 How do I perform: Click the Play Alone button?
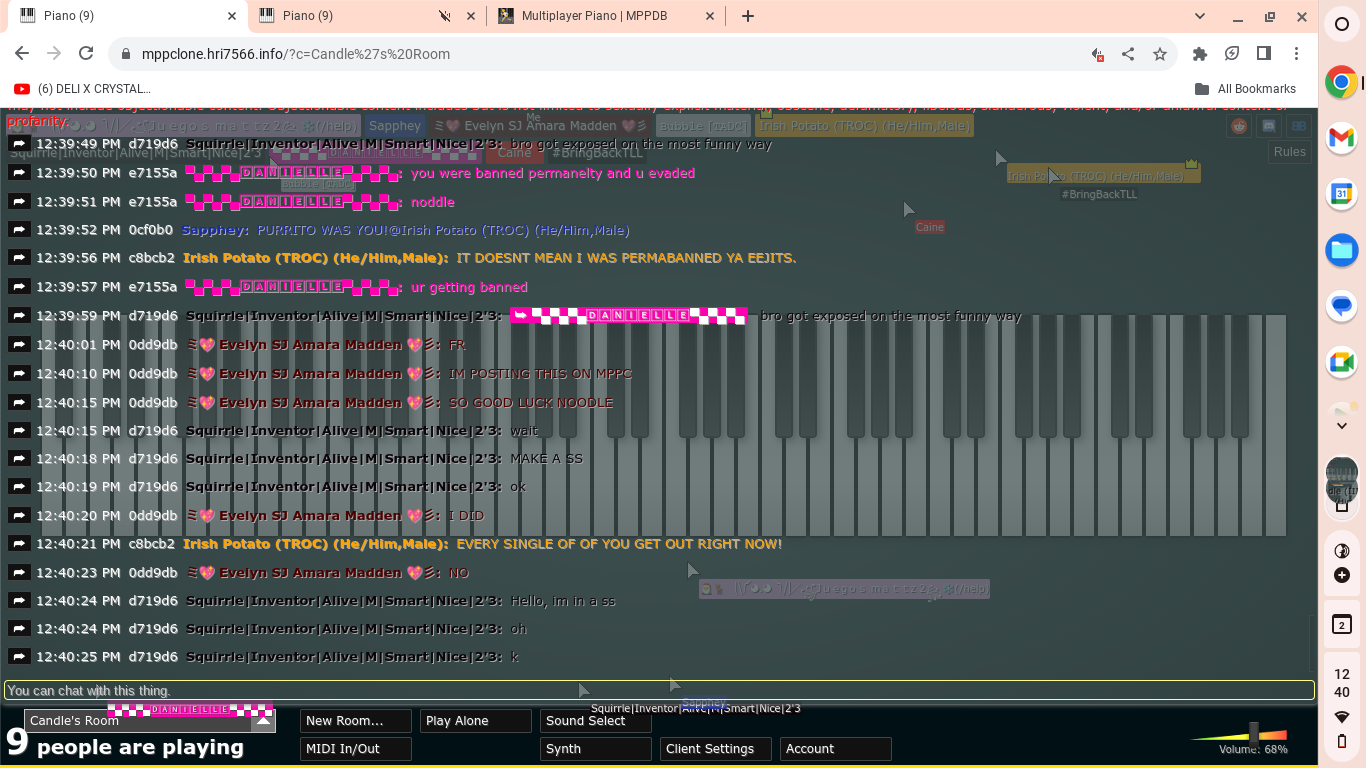pyautogui.click(x=476, y=721)
